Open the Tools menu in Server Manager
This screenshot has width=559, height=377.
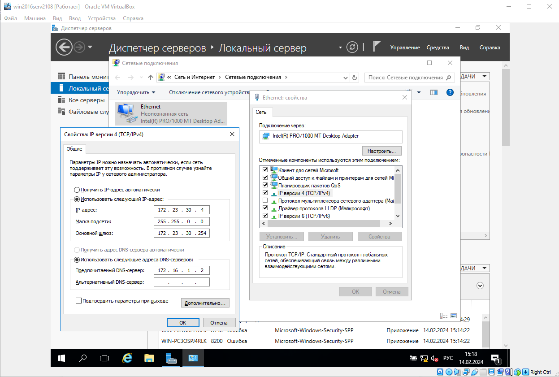[438, 47]
